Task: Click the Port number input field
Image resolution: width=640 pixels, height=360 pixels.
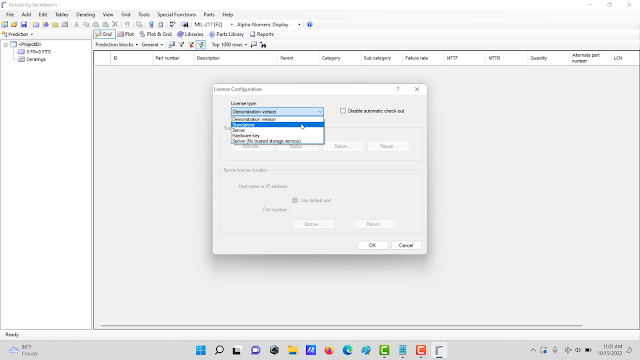Action: point(344,210)
